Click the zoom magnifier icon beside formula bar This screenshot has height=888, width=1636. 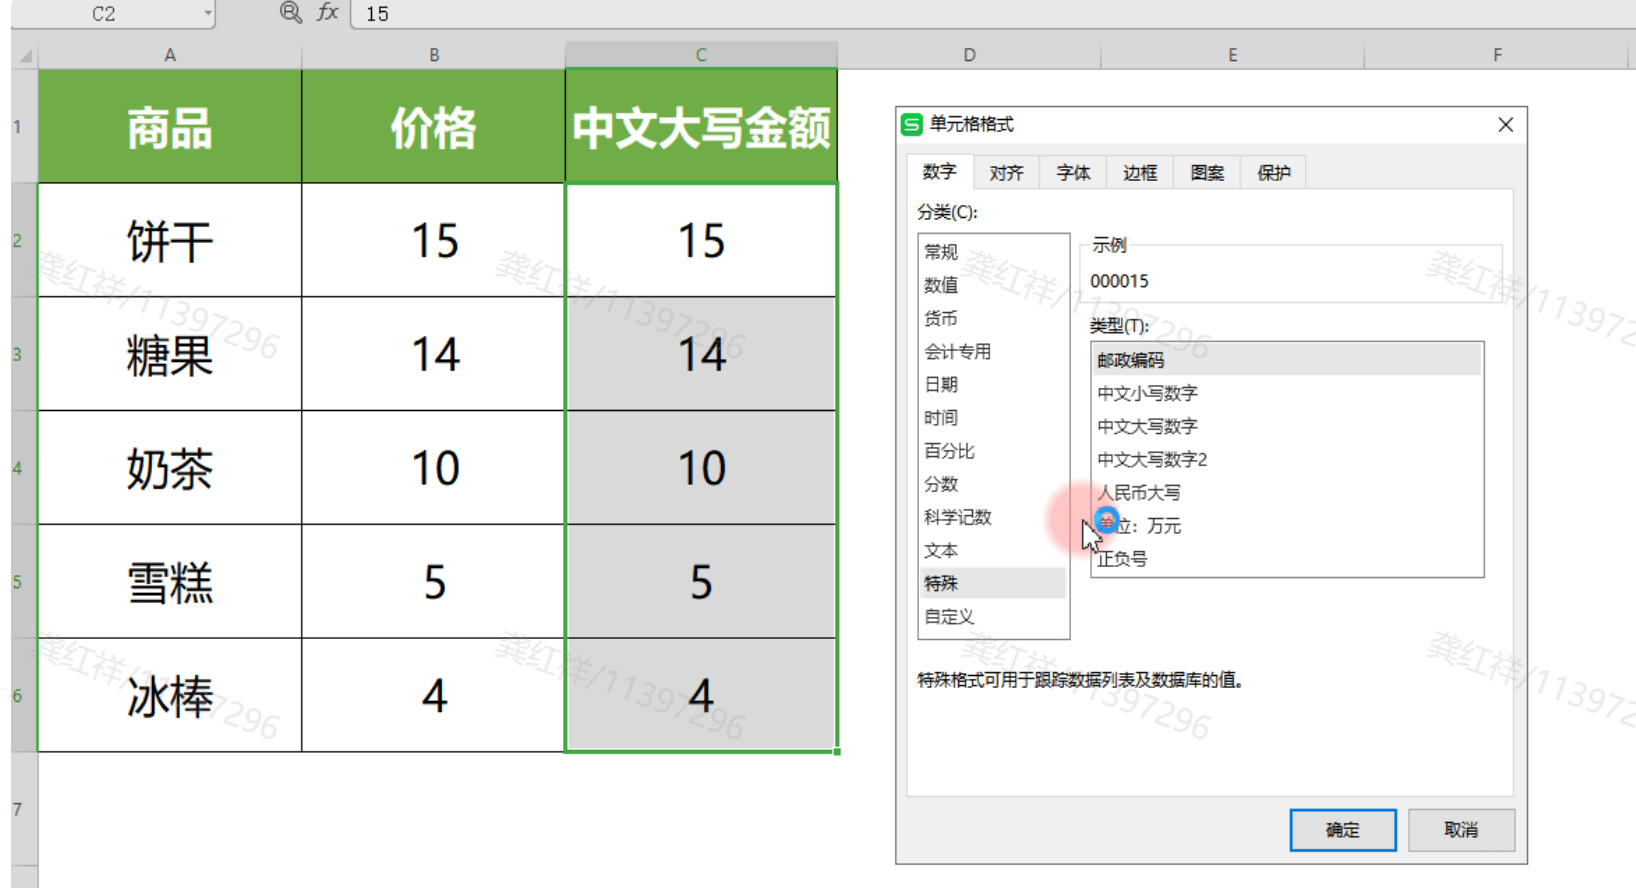pos(290,12)
